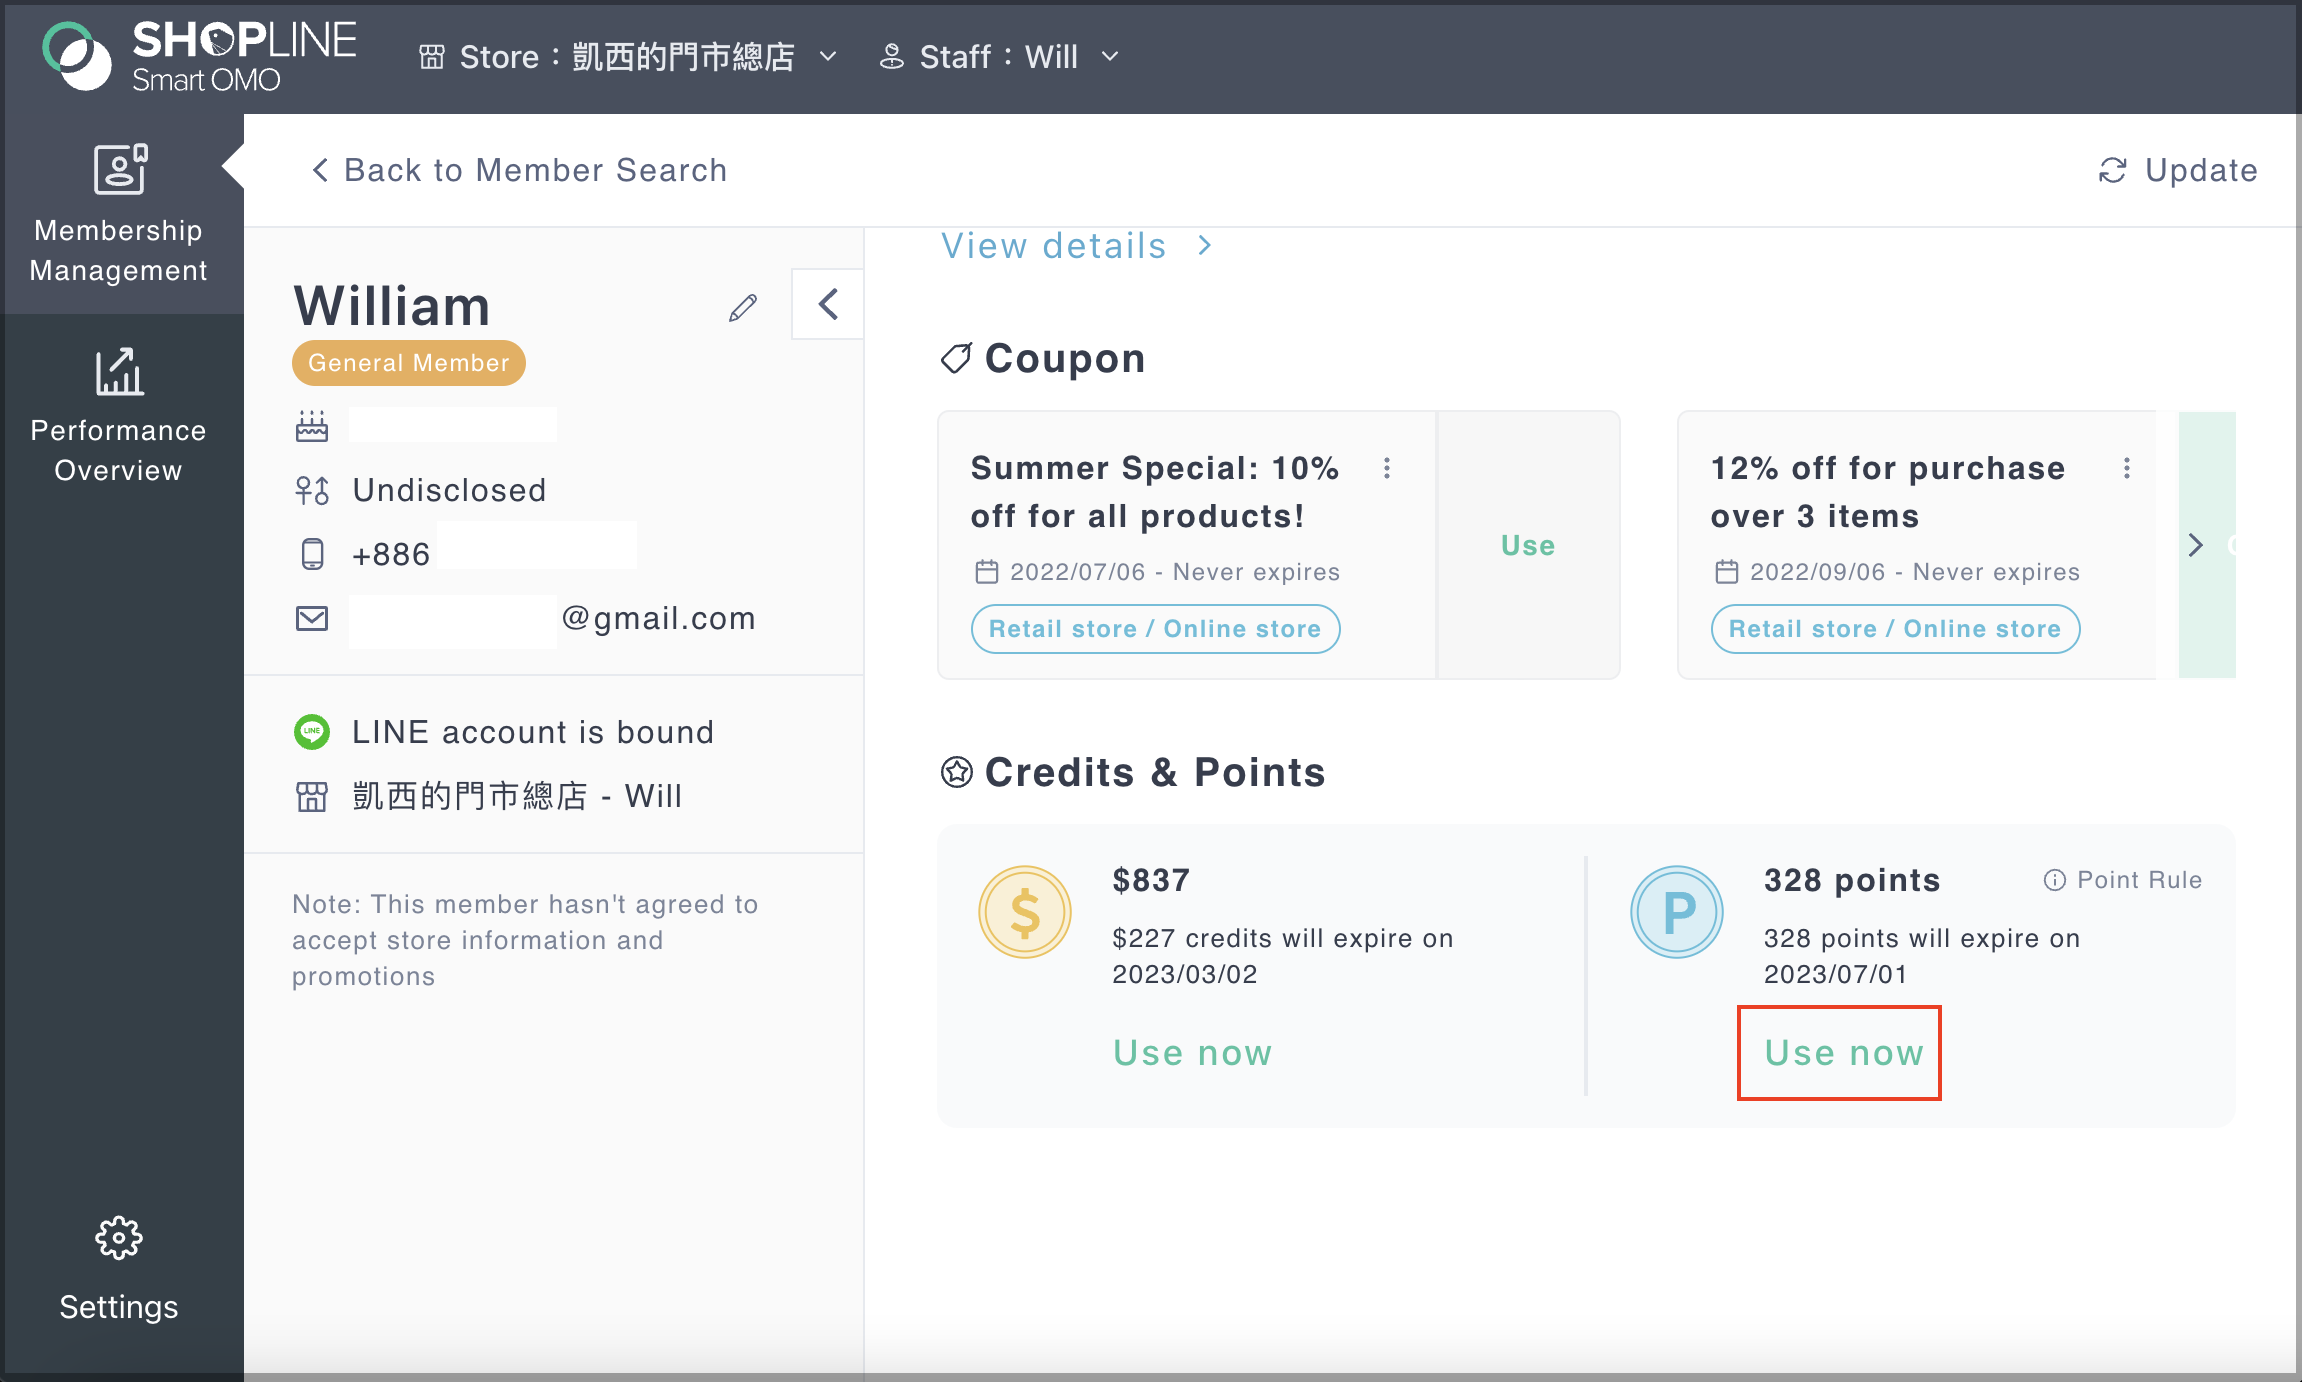The height and width of the screenshot is (1382, 2302).
Task: Click the email envelope icon
Action: (312, 619)
